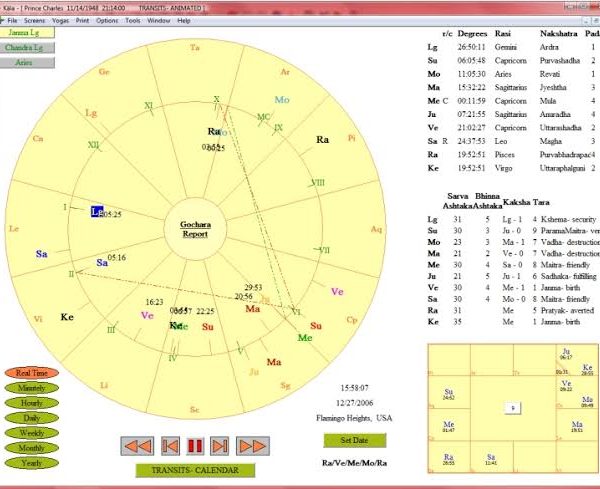Switch to Chandra Lg chart reference

pos(27,47)
